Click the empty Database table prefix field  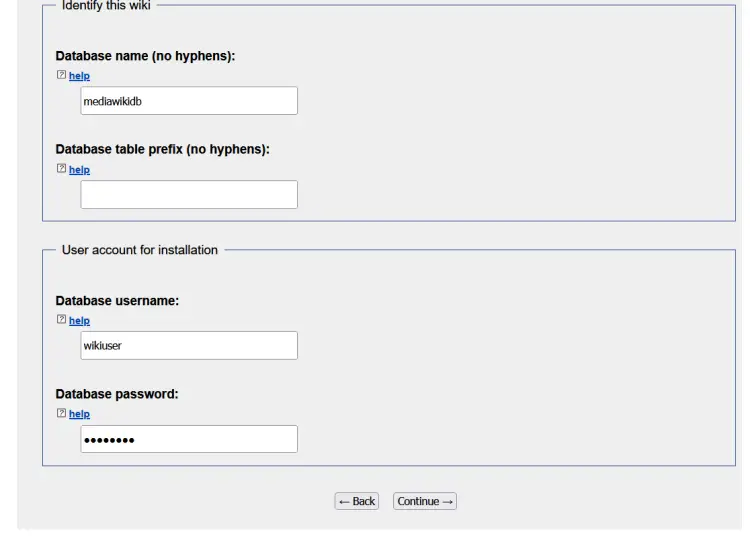tap(189, 195)
